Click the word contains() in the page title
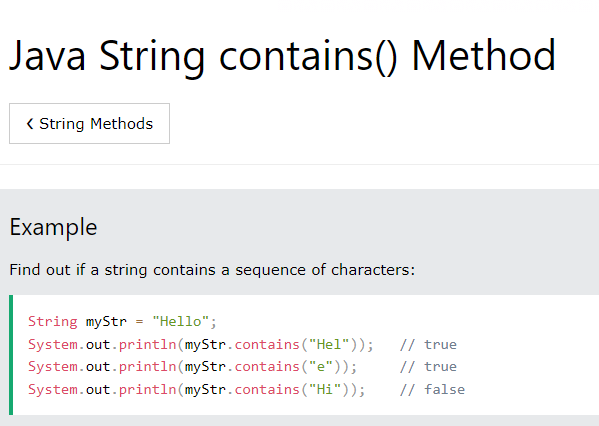 309,57
